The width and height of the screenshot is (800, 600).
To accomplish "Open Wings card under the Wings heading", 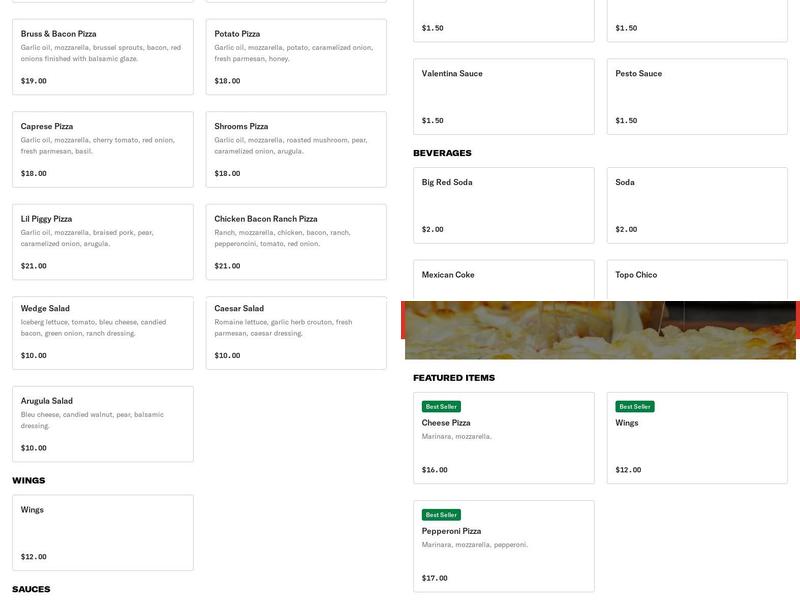I will [x=102, y=532].
